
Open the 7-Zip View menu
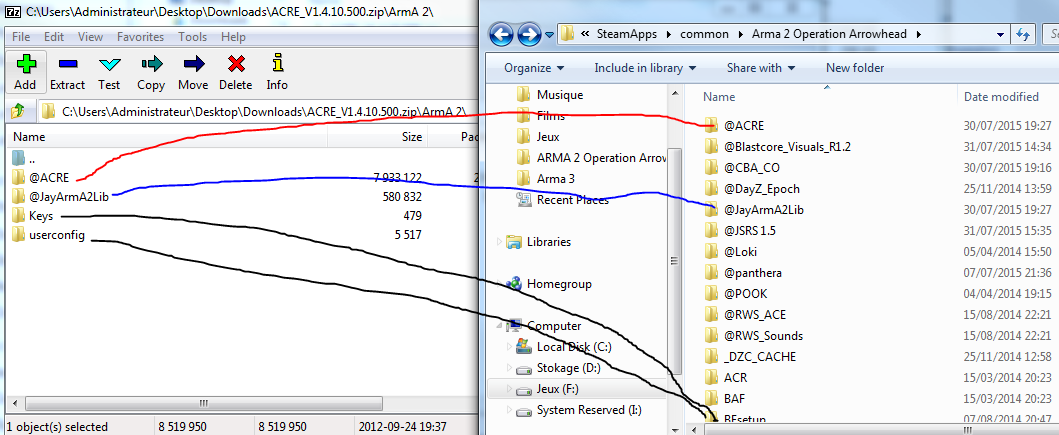click(x=91, y=37)
